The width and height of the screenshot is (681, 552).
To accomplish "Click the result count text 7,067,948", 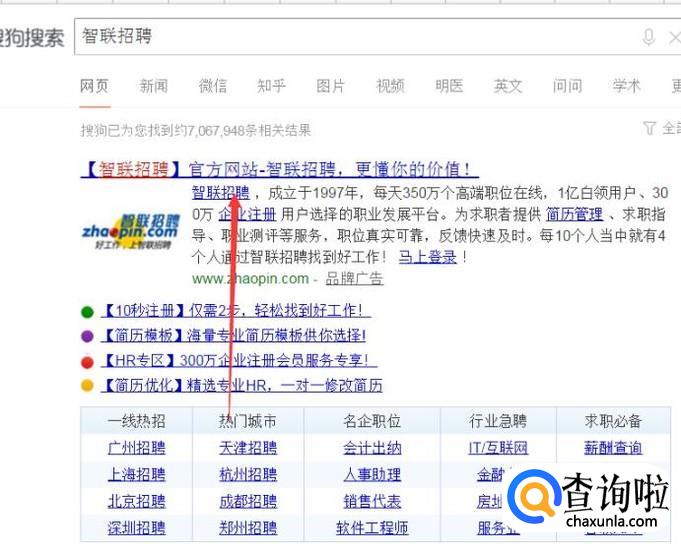I will (215, 130).
